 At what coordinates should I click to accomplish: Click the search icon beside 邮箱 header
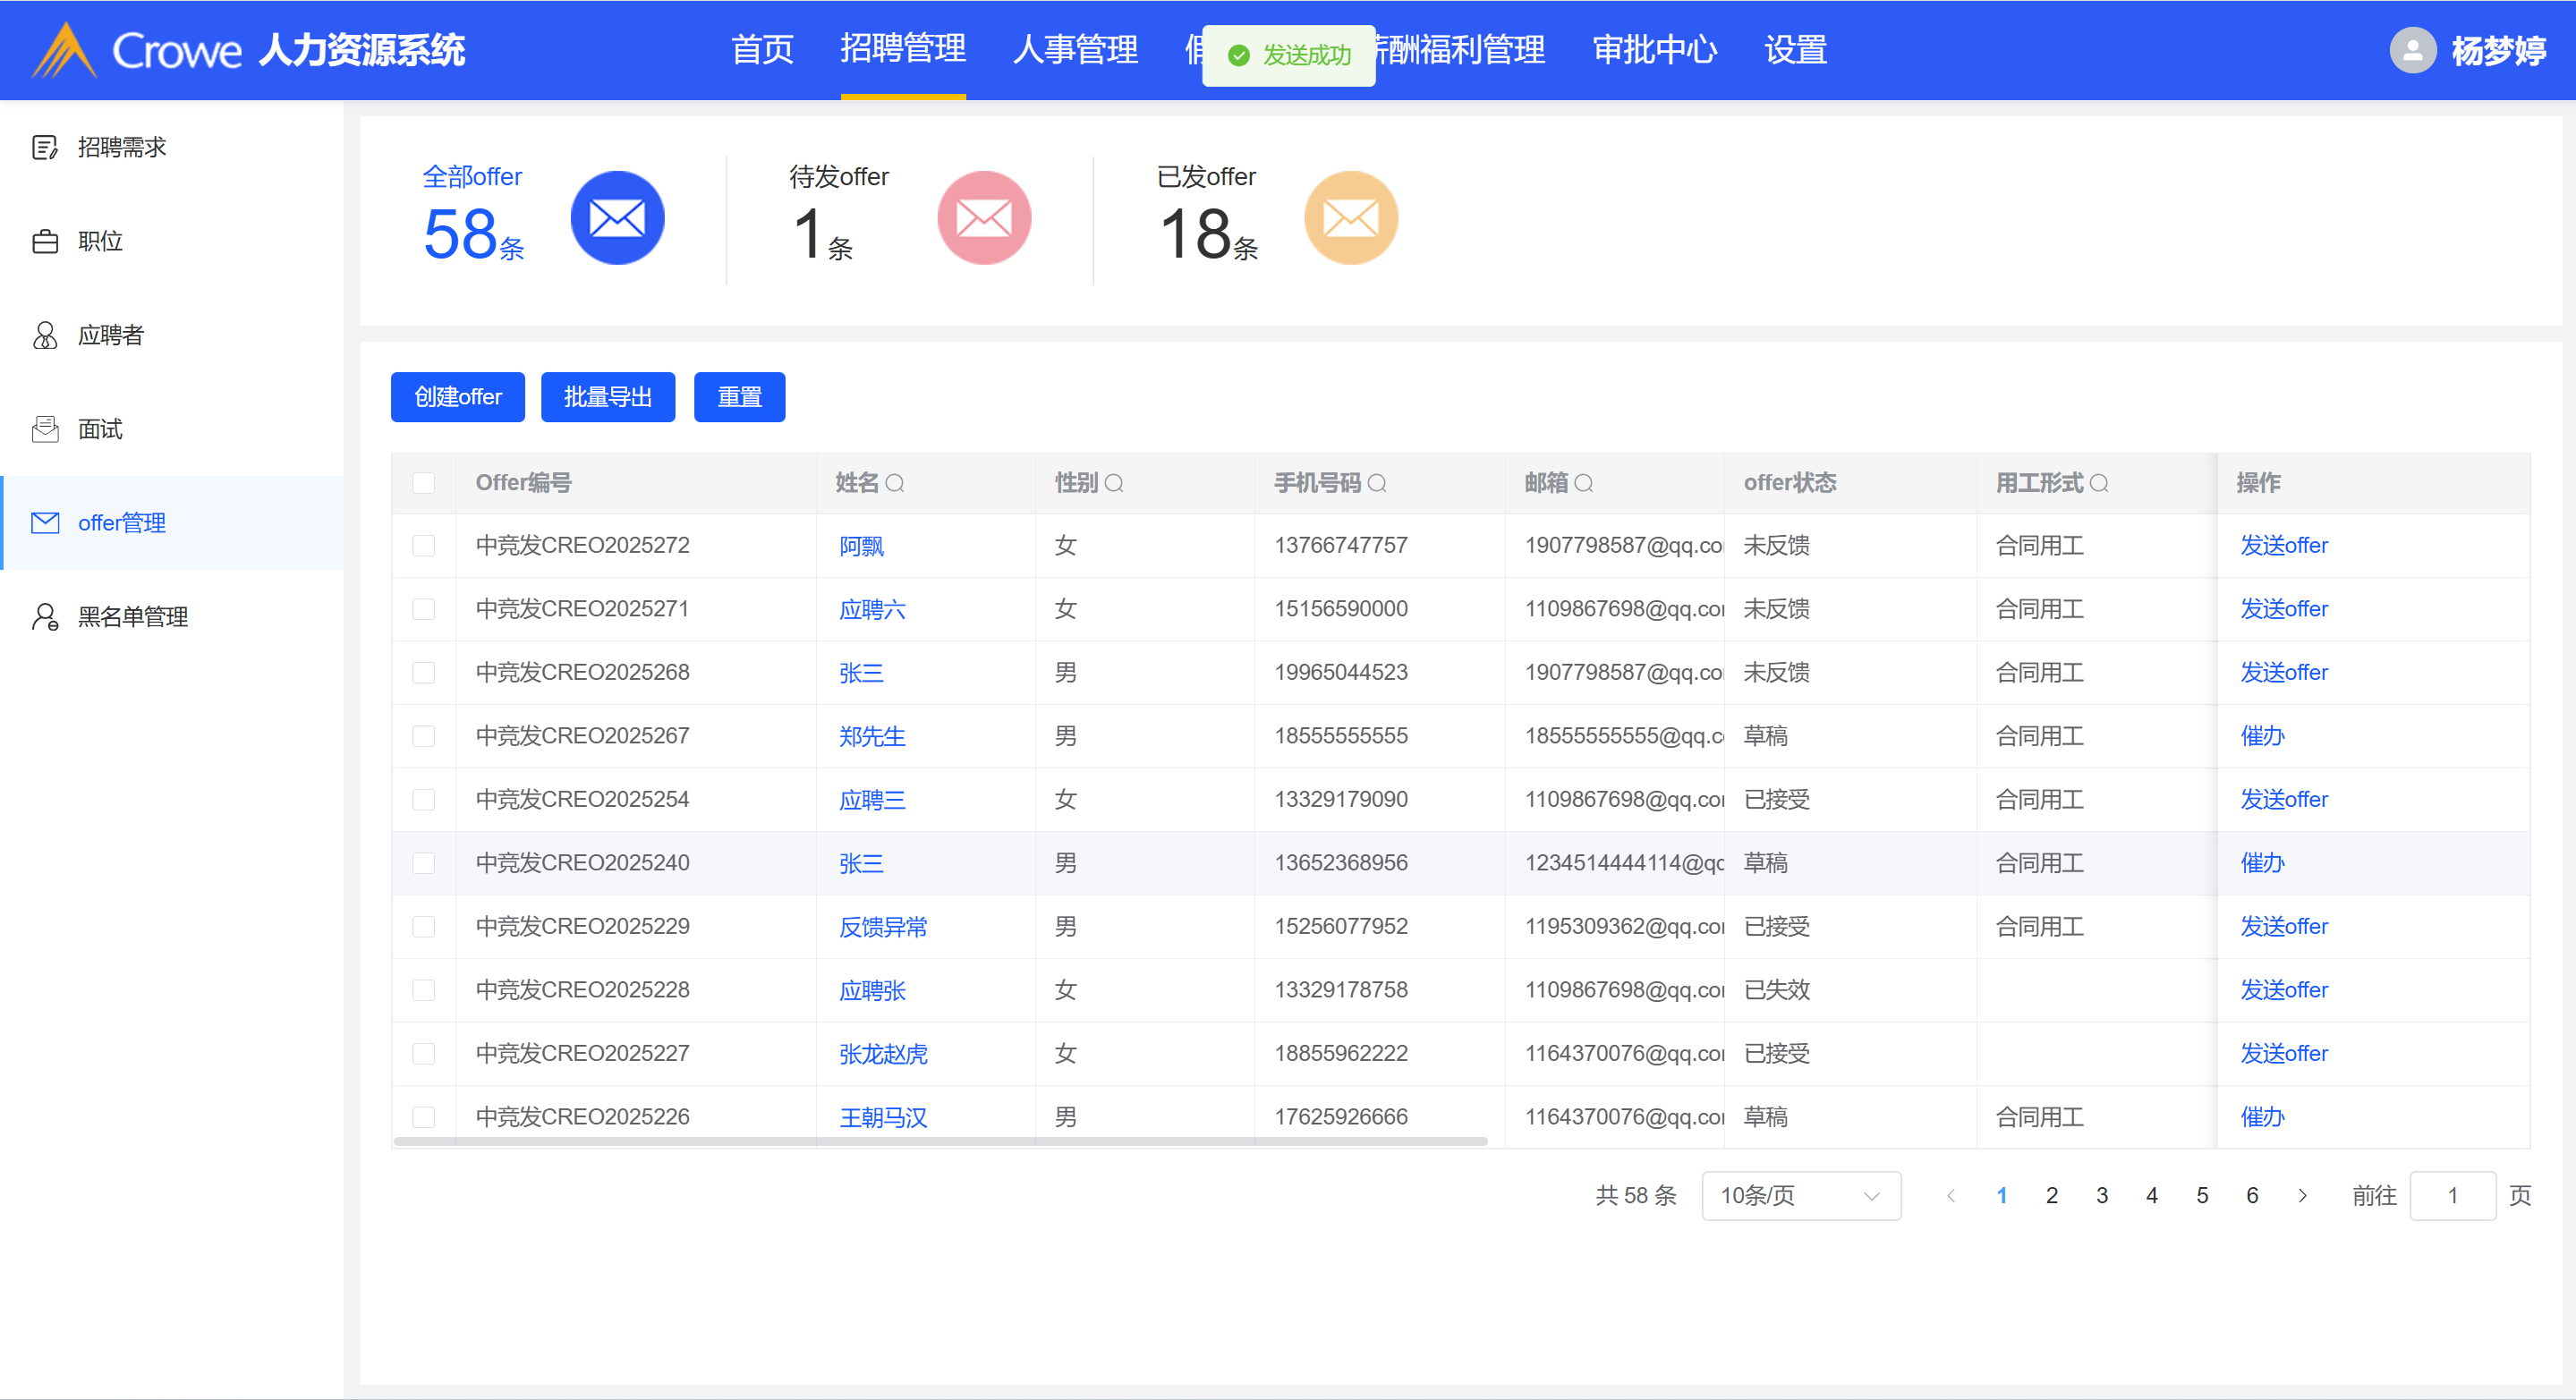click(x=1584, y=483)
